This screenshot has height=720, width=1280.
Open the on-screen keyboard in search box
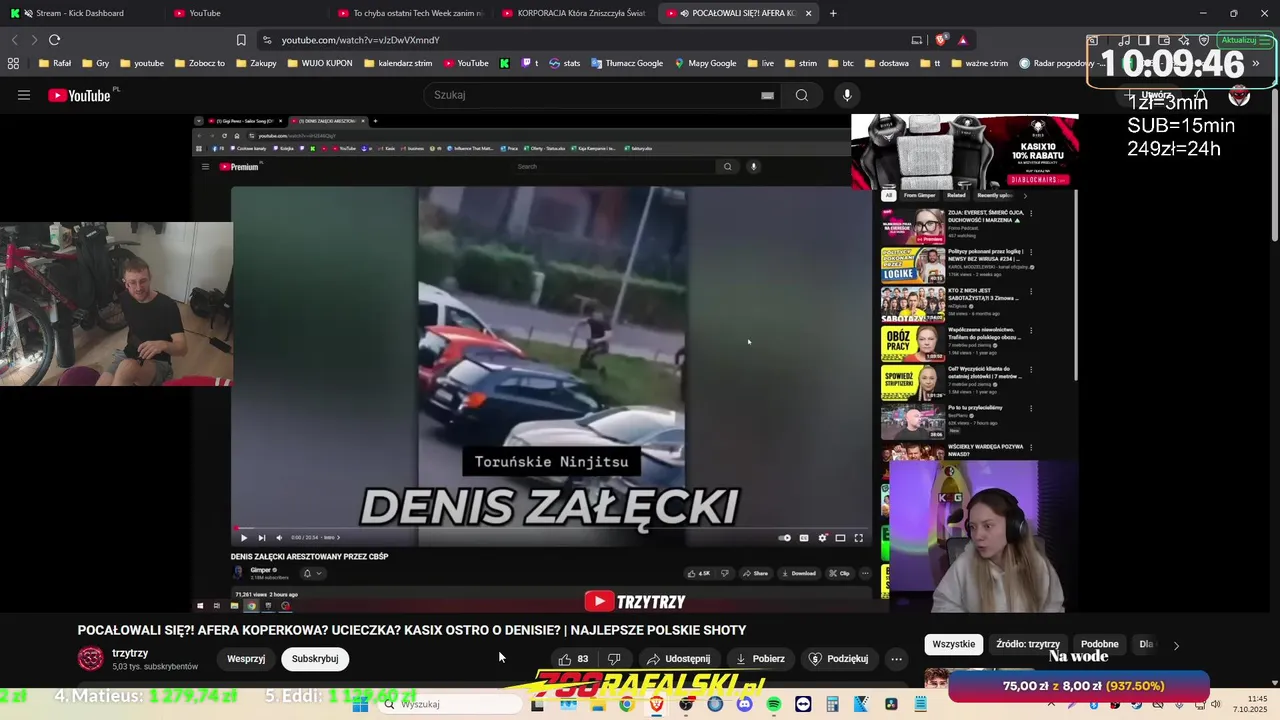[767, 95]
